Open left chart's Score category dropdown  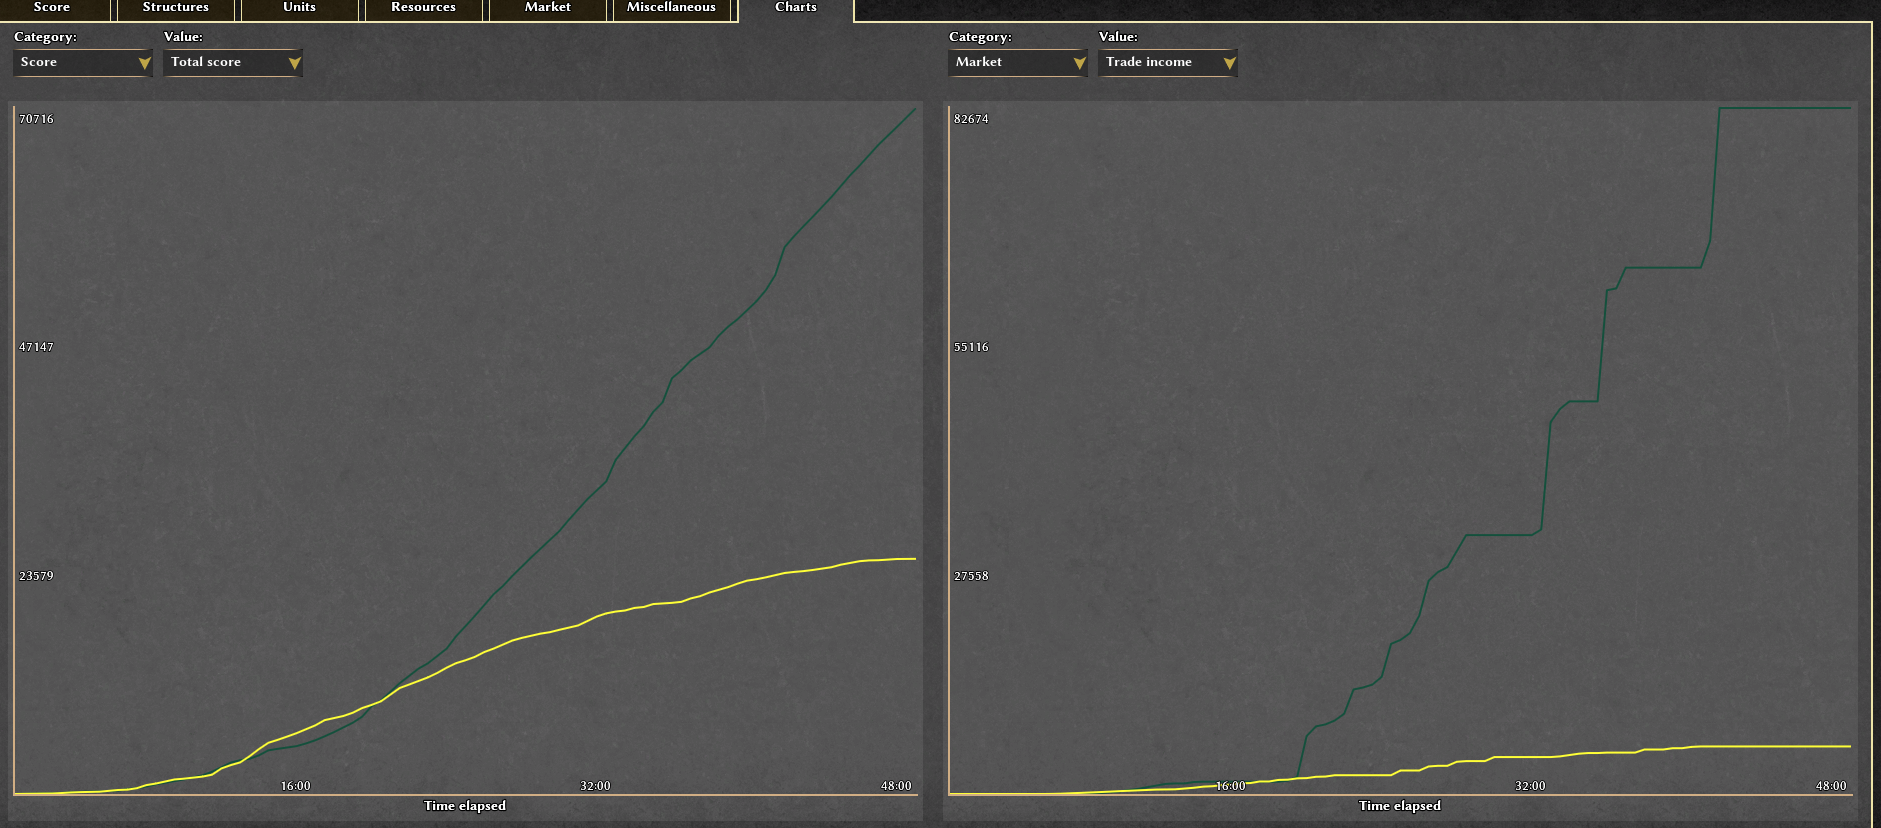point(82,62)
